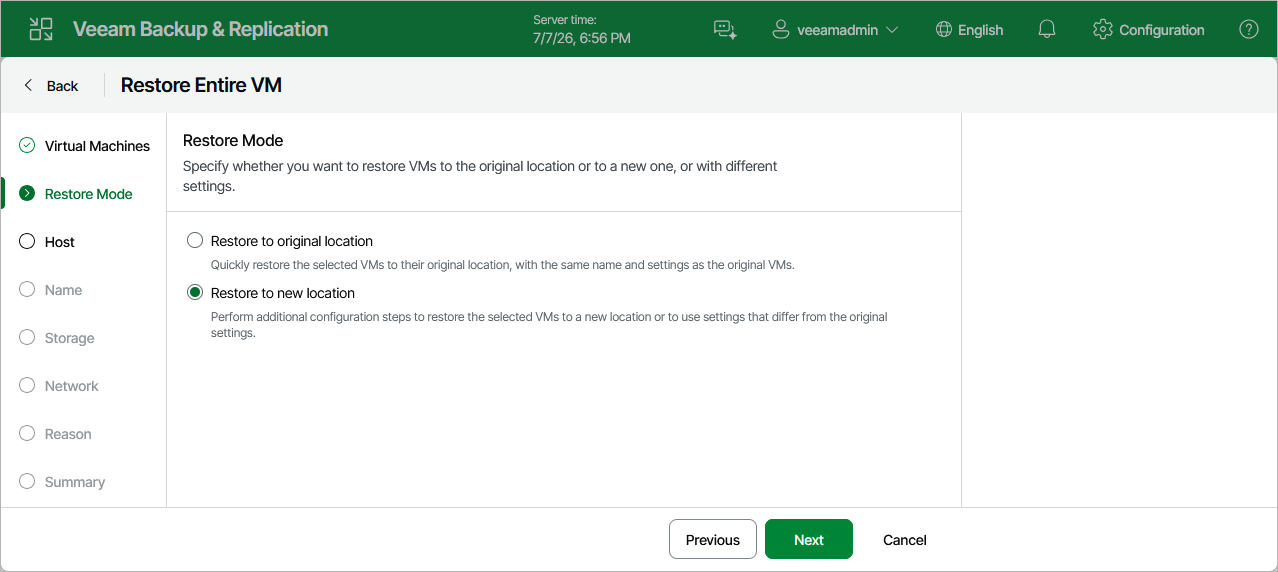The height and width of the screenshot is (572, 1278).
Task: Open the Storage wizard step
Action: tap(70, 338)
